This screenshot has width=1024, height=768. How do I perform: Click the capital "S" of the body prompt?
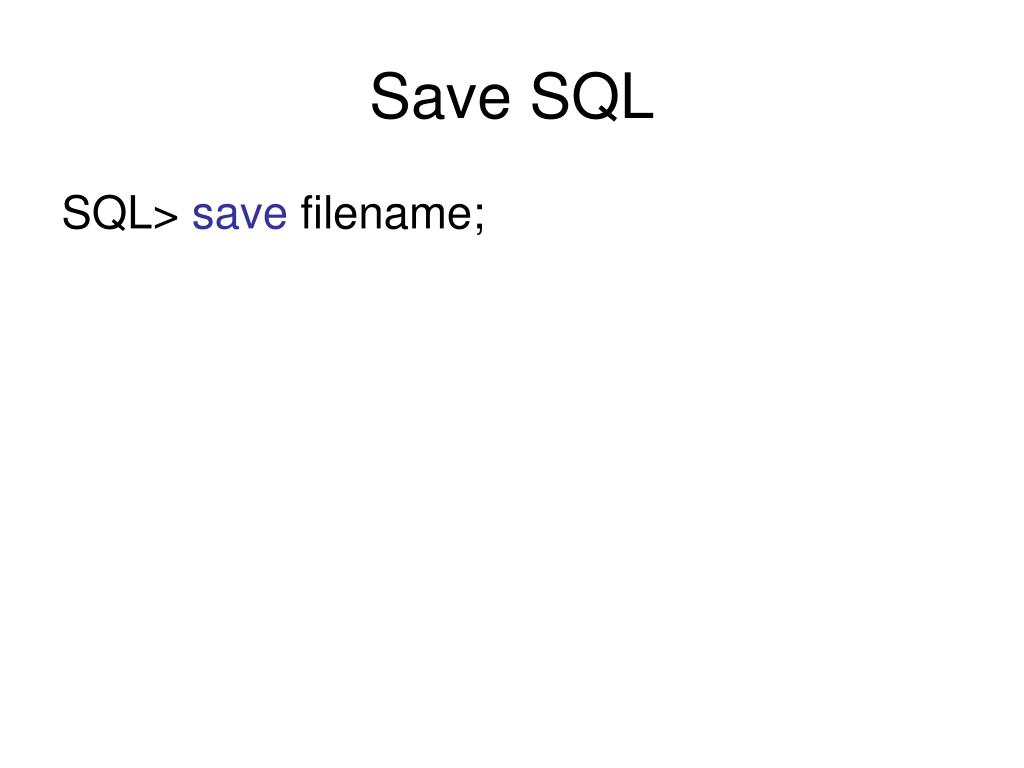(75, 213)
